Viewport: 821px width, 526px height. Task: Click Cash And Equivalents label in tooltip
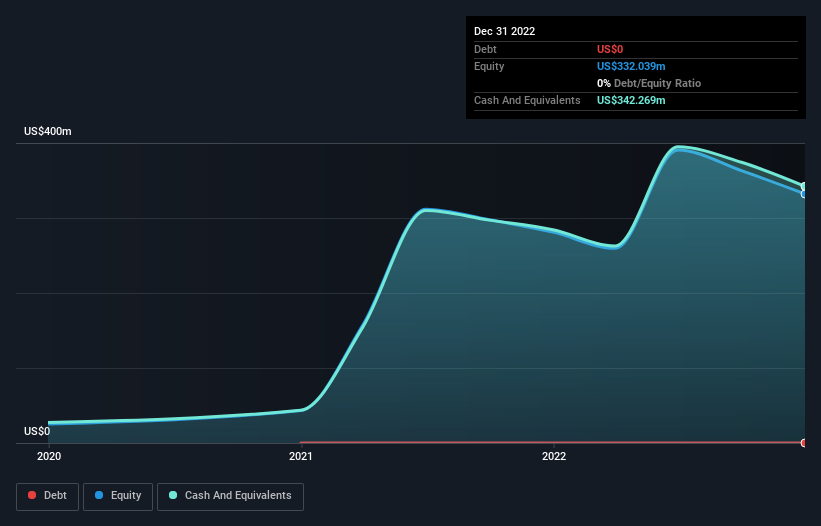pos(527,100)
